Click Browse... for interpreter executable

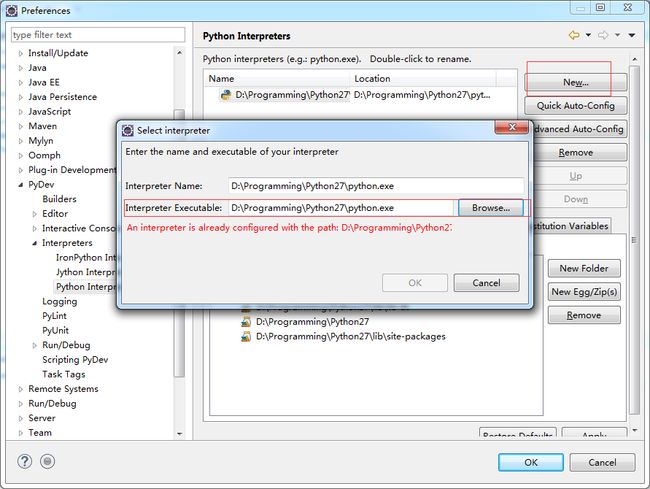coord(491,208)
